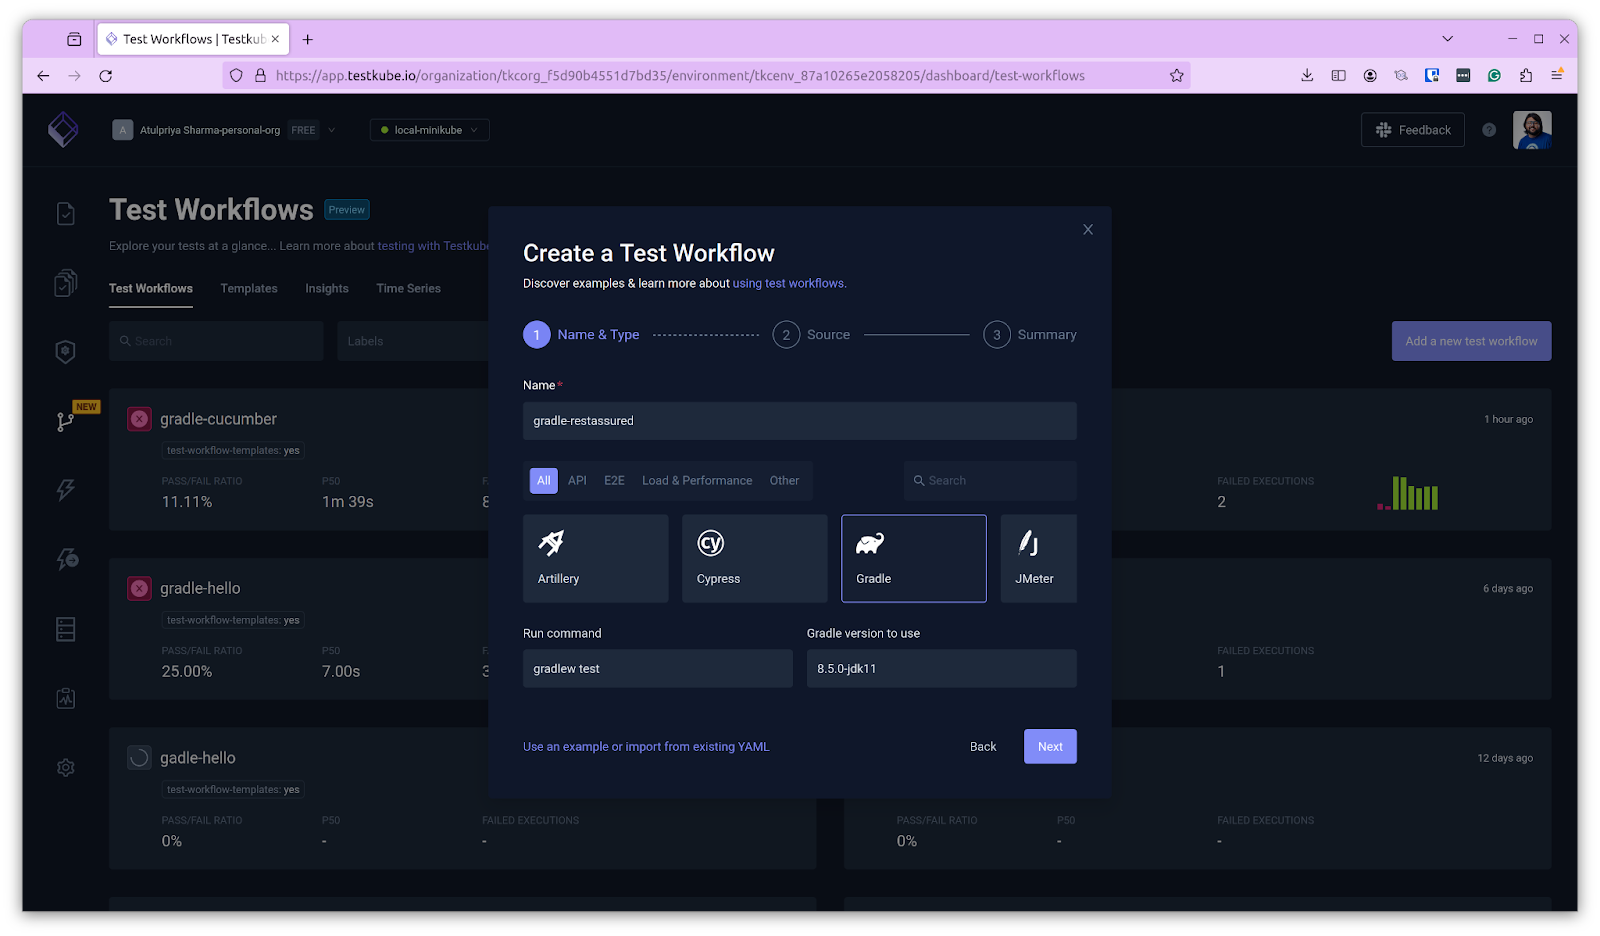Focus the Name input field
The height and width of the screenshot is (936, 1600).
tap(800, 421)
